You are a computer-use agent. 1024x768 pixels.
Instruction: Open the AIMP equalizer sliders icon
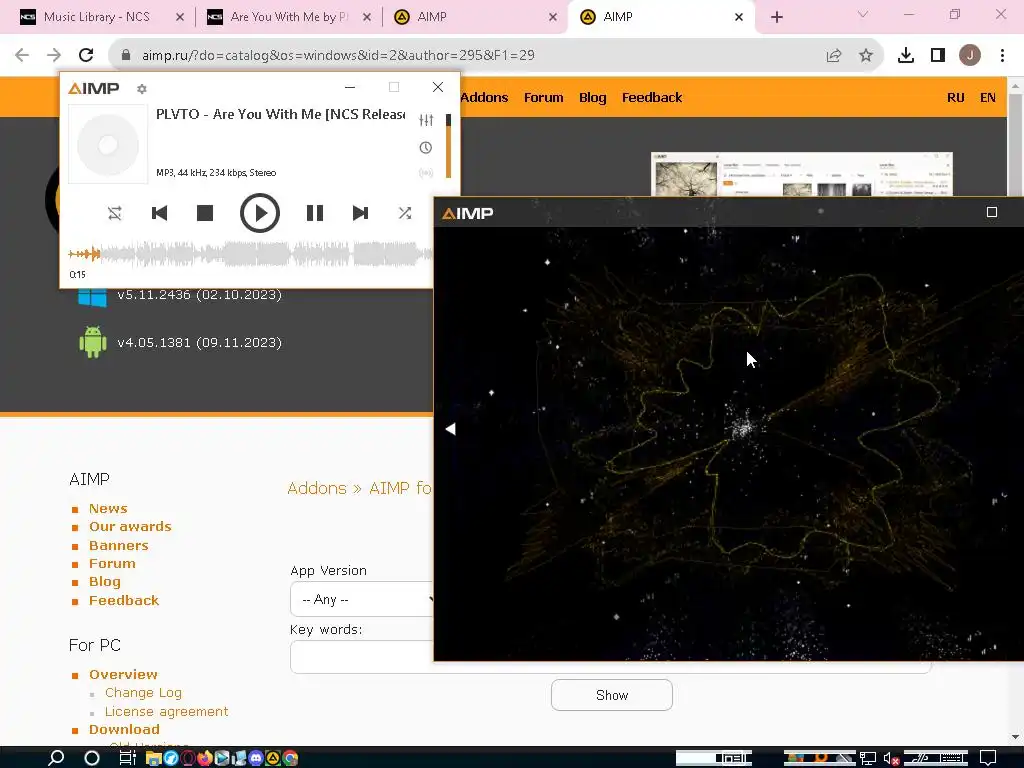click(x=426, y=120)
